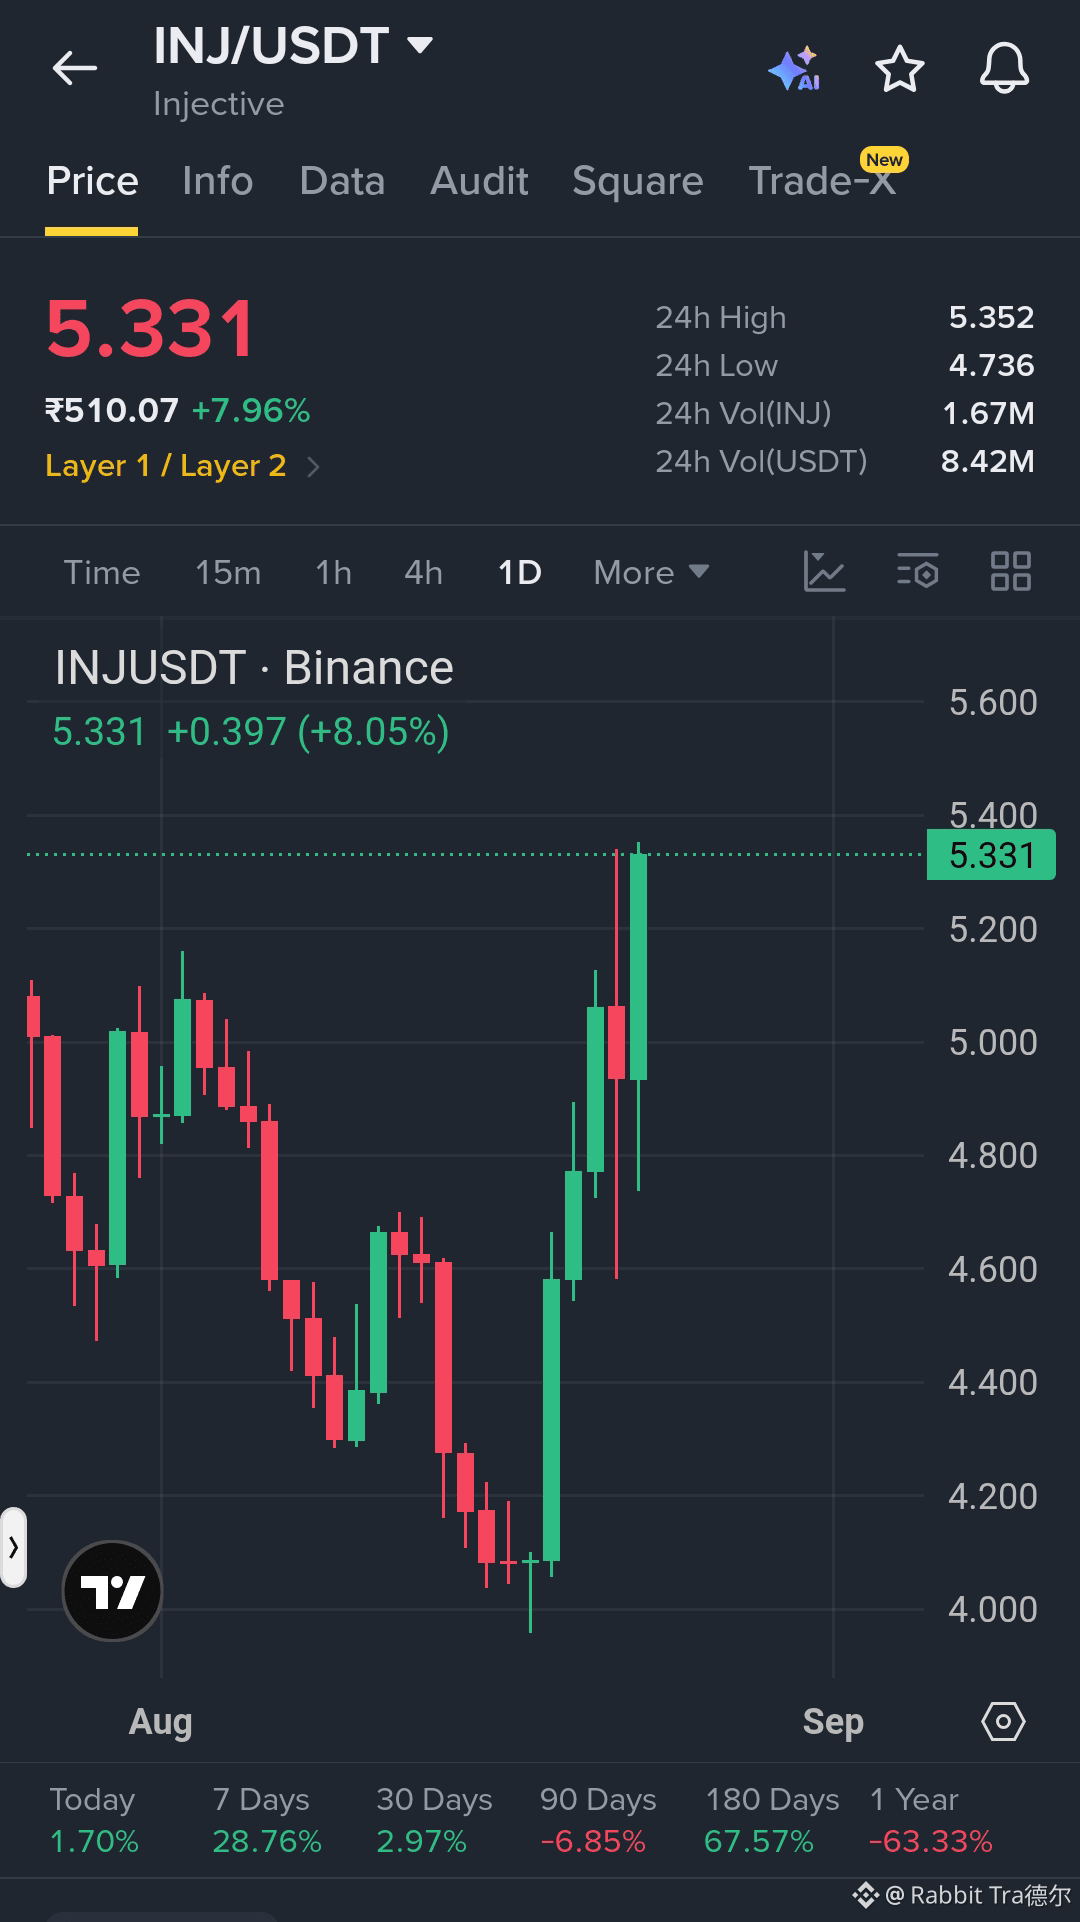Tap the +7.96% change percentage
Screen dimensions: 1080x1922
click(251, 411)
